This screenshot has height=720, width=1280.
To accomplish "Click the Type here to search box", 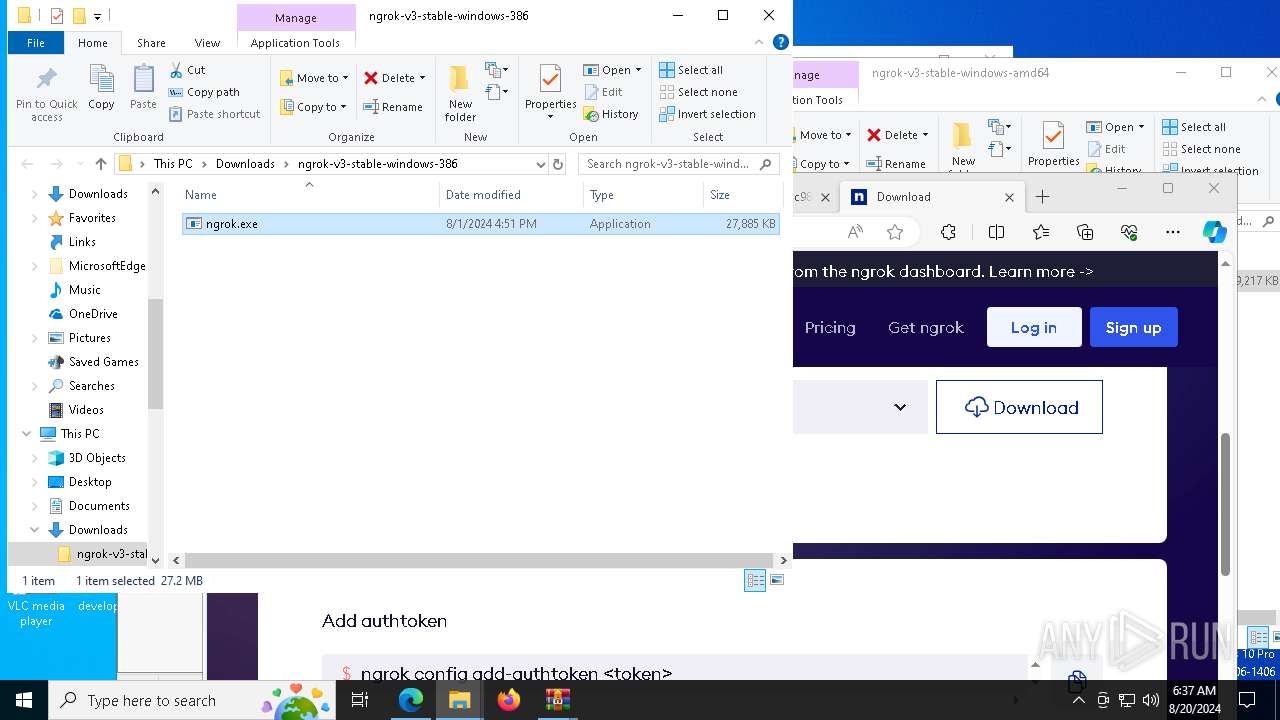I will pyautogui.click(x=190, y=700).
